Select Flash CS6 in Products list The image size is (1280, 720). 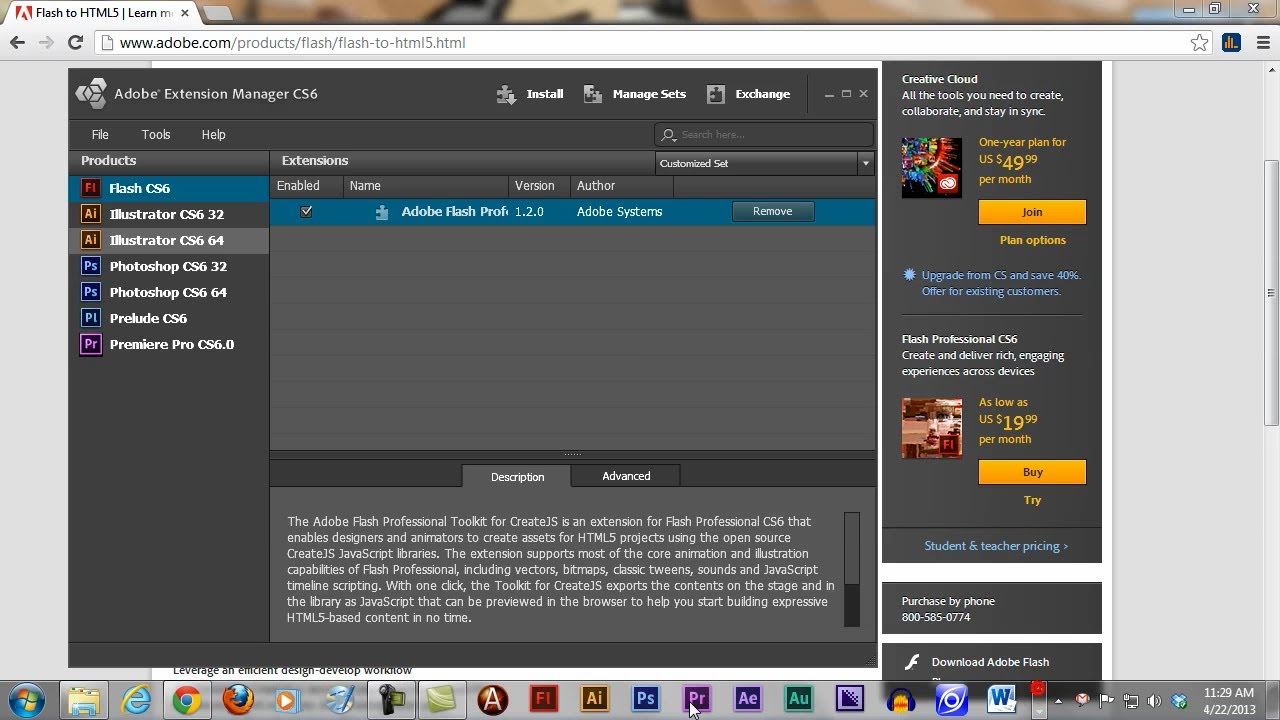pyautogui.click(x=169, y=188)
